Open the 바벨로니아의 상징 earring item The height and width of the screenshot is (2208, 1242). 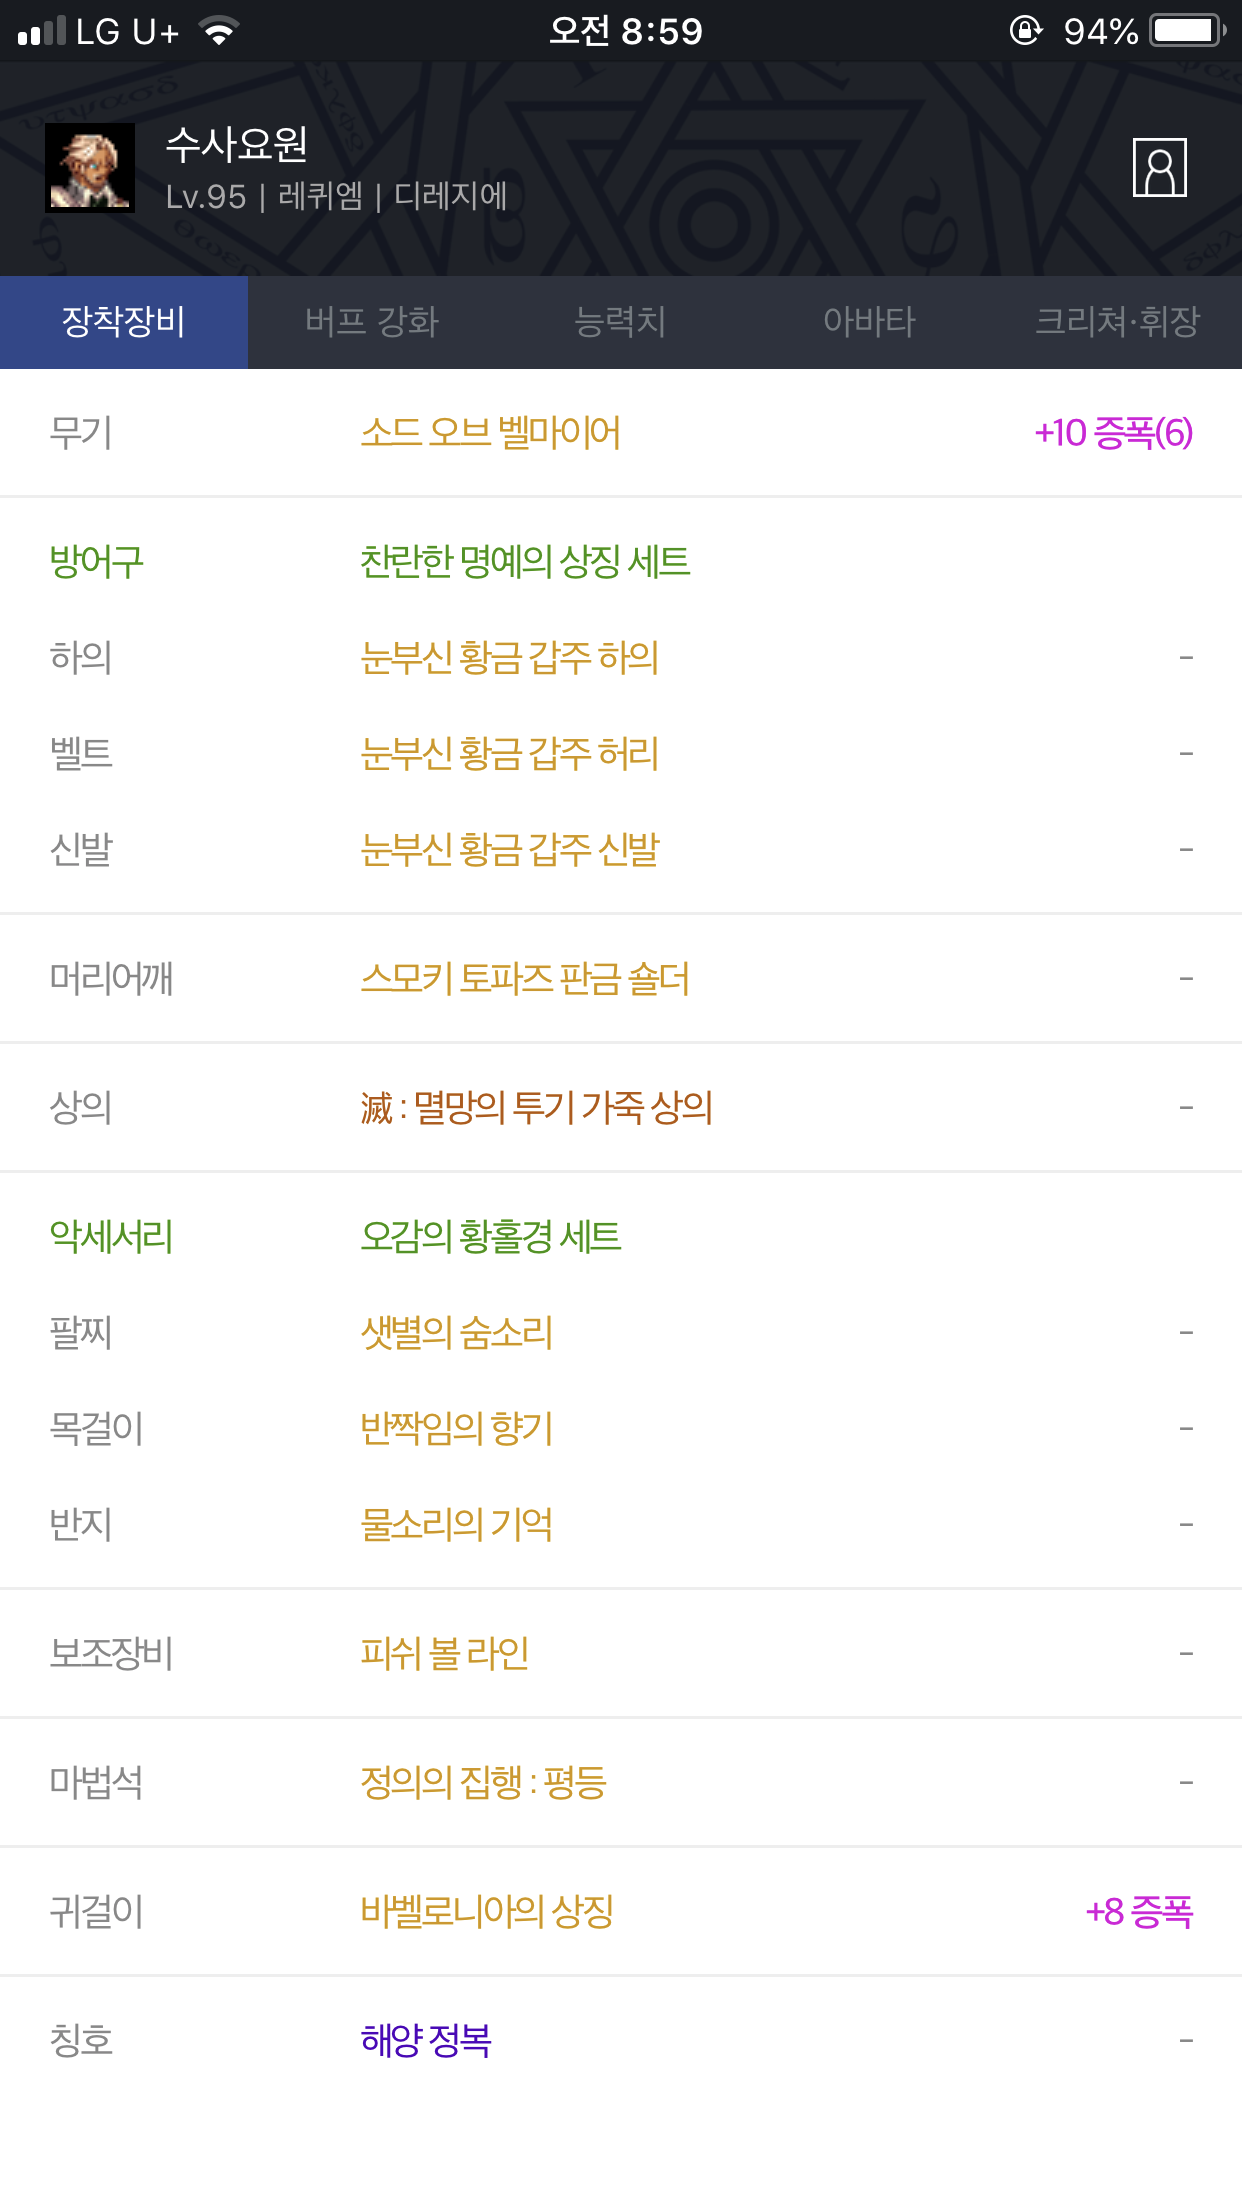487,1912
